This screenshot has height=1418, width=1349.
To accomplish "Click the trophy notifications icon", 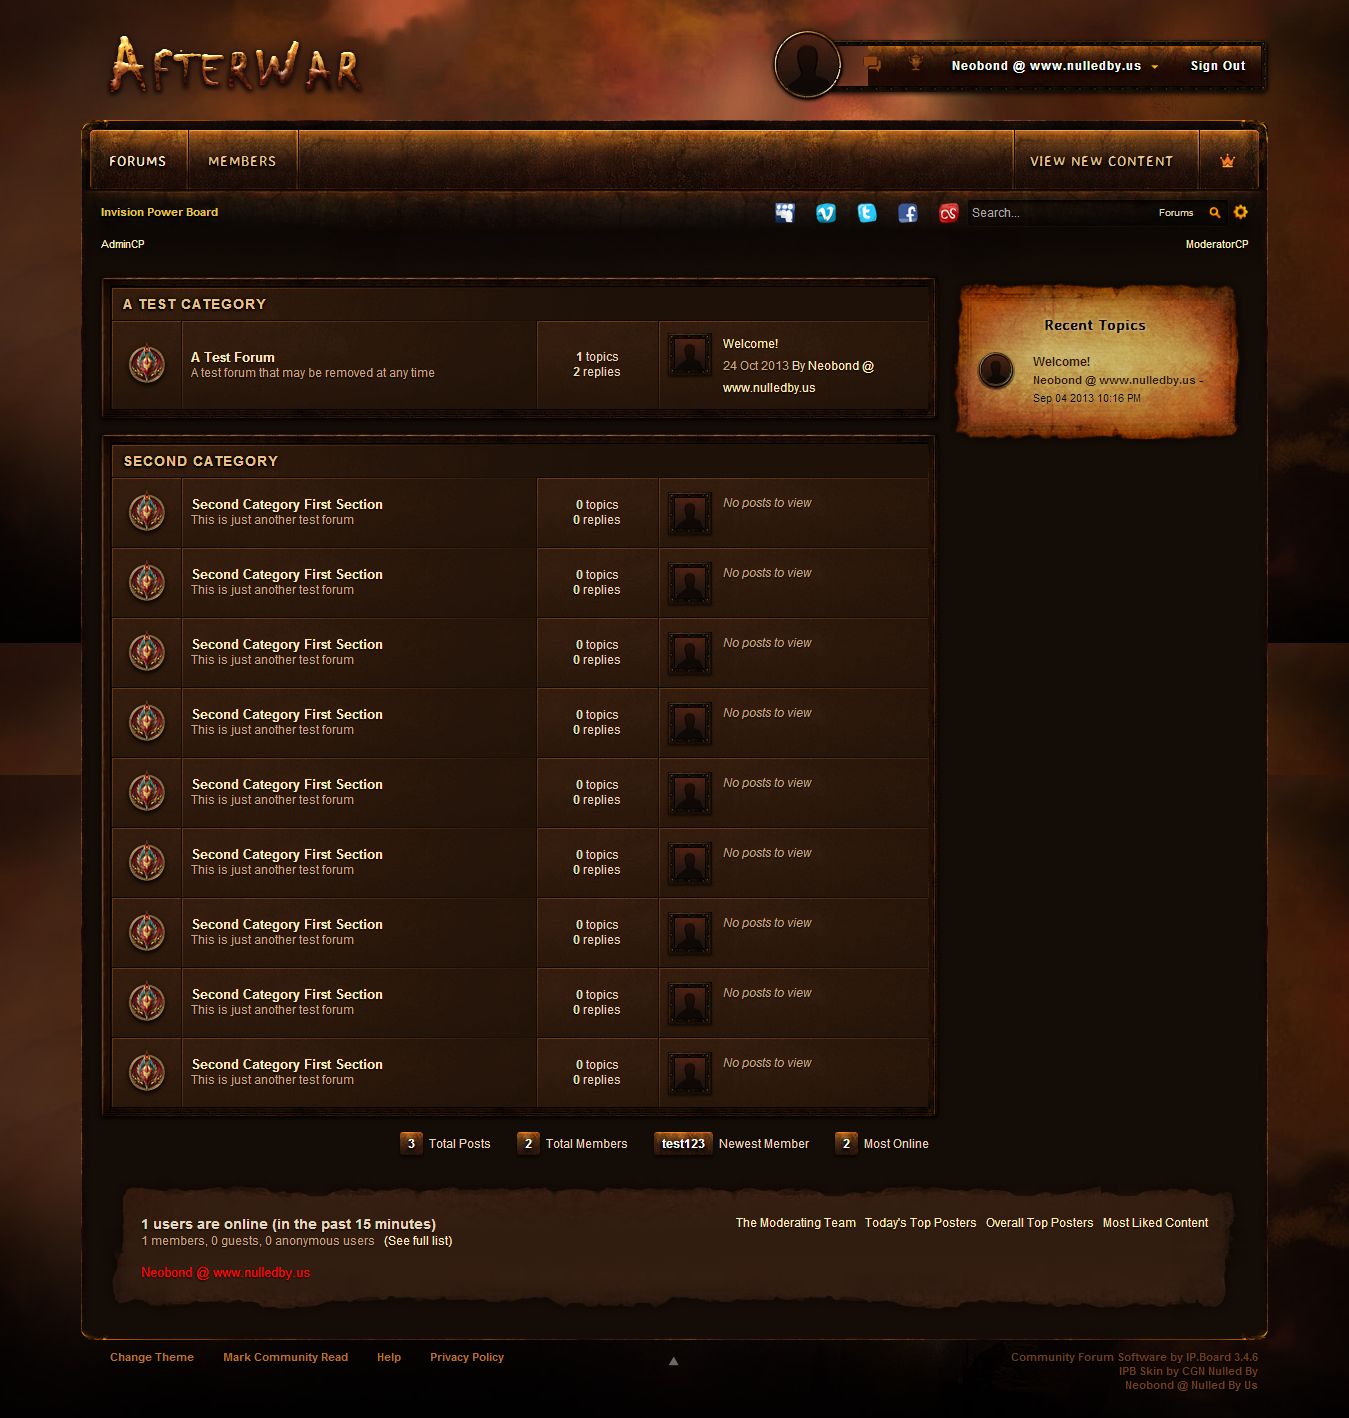I will point(915,64).
